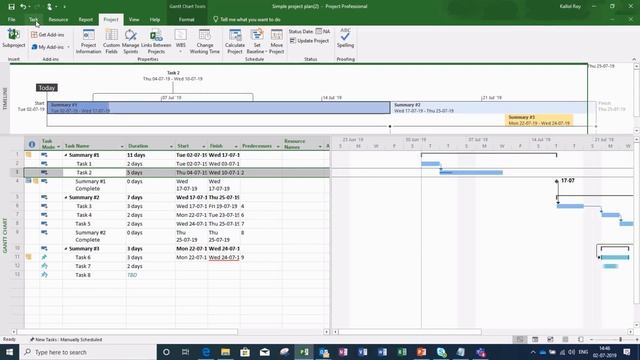The width and height of the screenshot is (640, 360).
Task: Open Duration column filter dropdown
Action: pyautogui.click(x=171, y=147)
